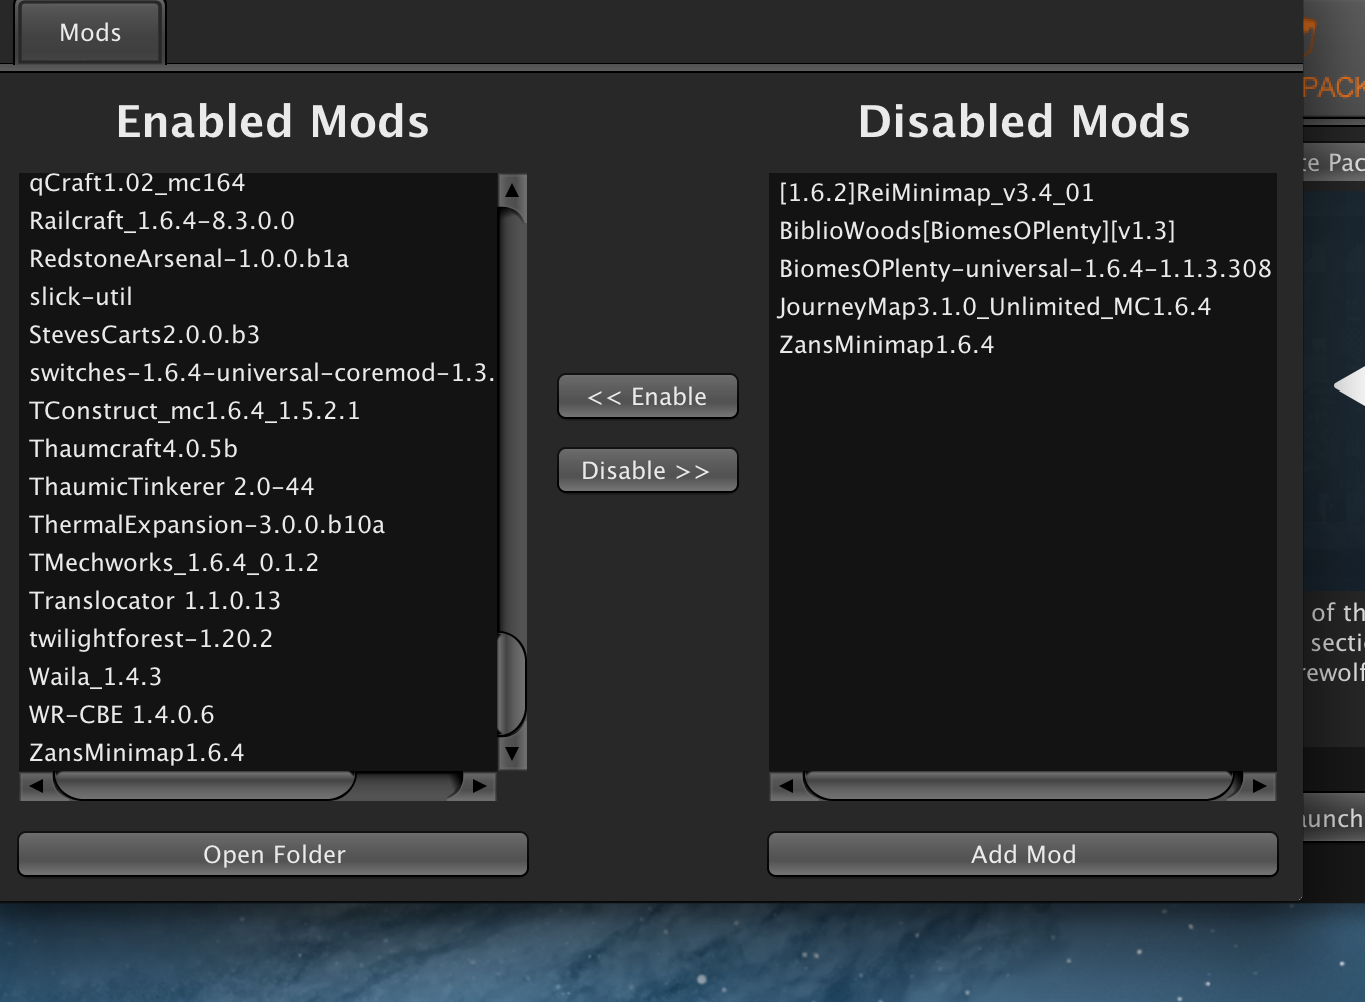
Task: Select twilightforest-1.20.2 in enabled list
Action: (151, 639)
